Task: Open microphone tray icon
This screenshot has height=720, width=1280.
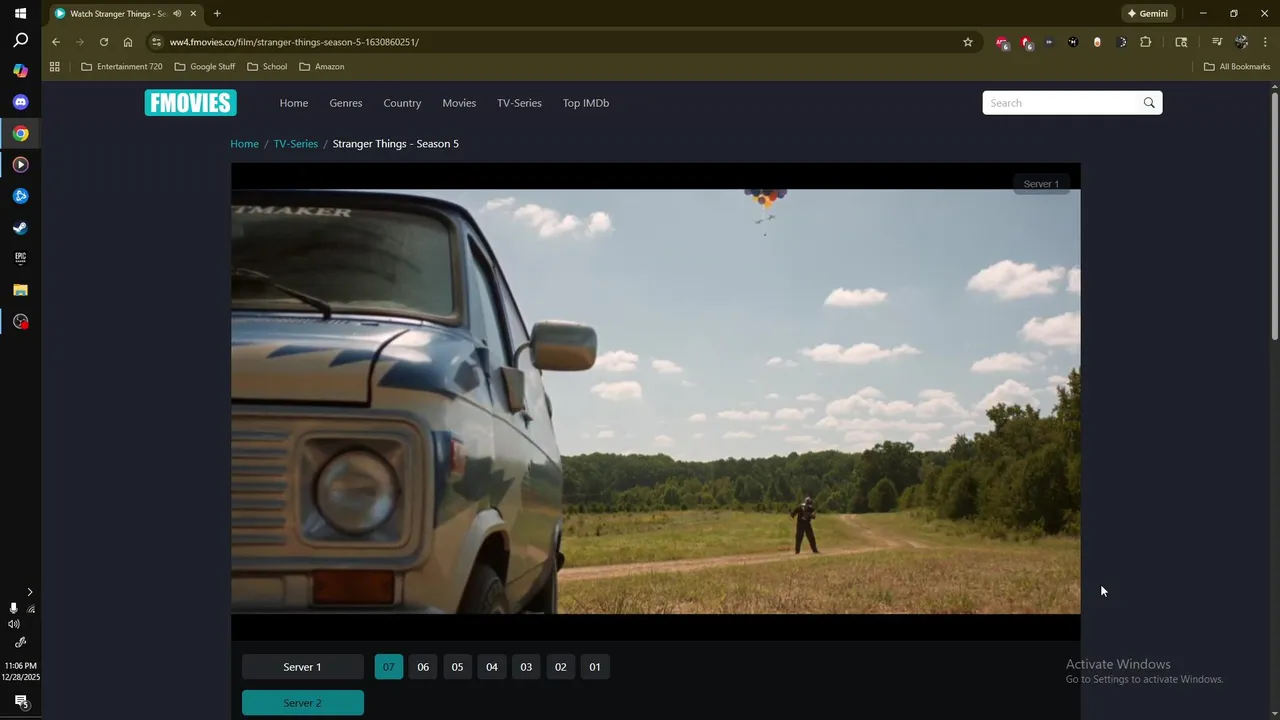Action: (x=13, y=608)
